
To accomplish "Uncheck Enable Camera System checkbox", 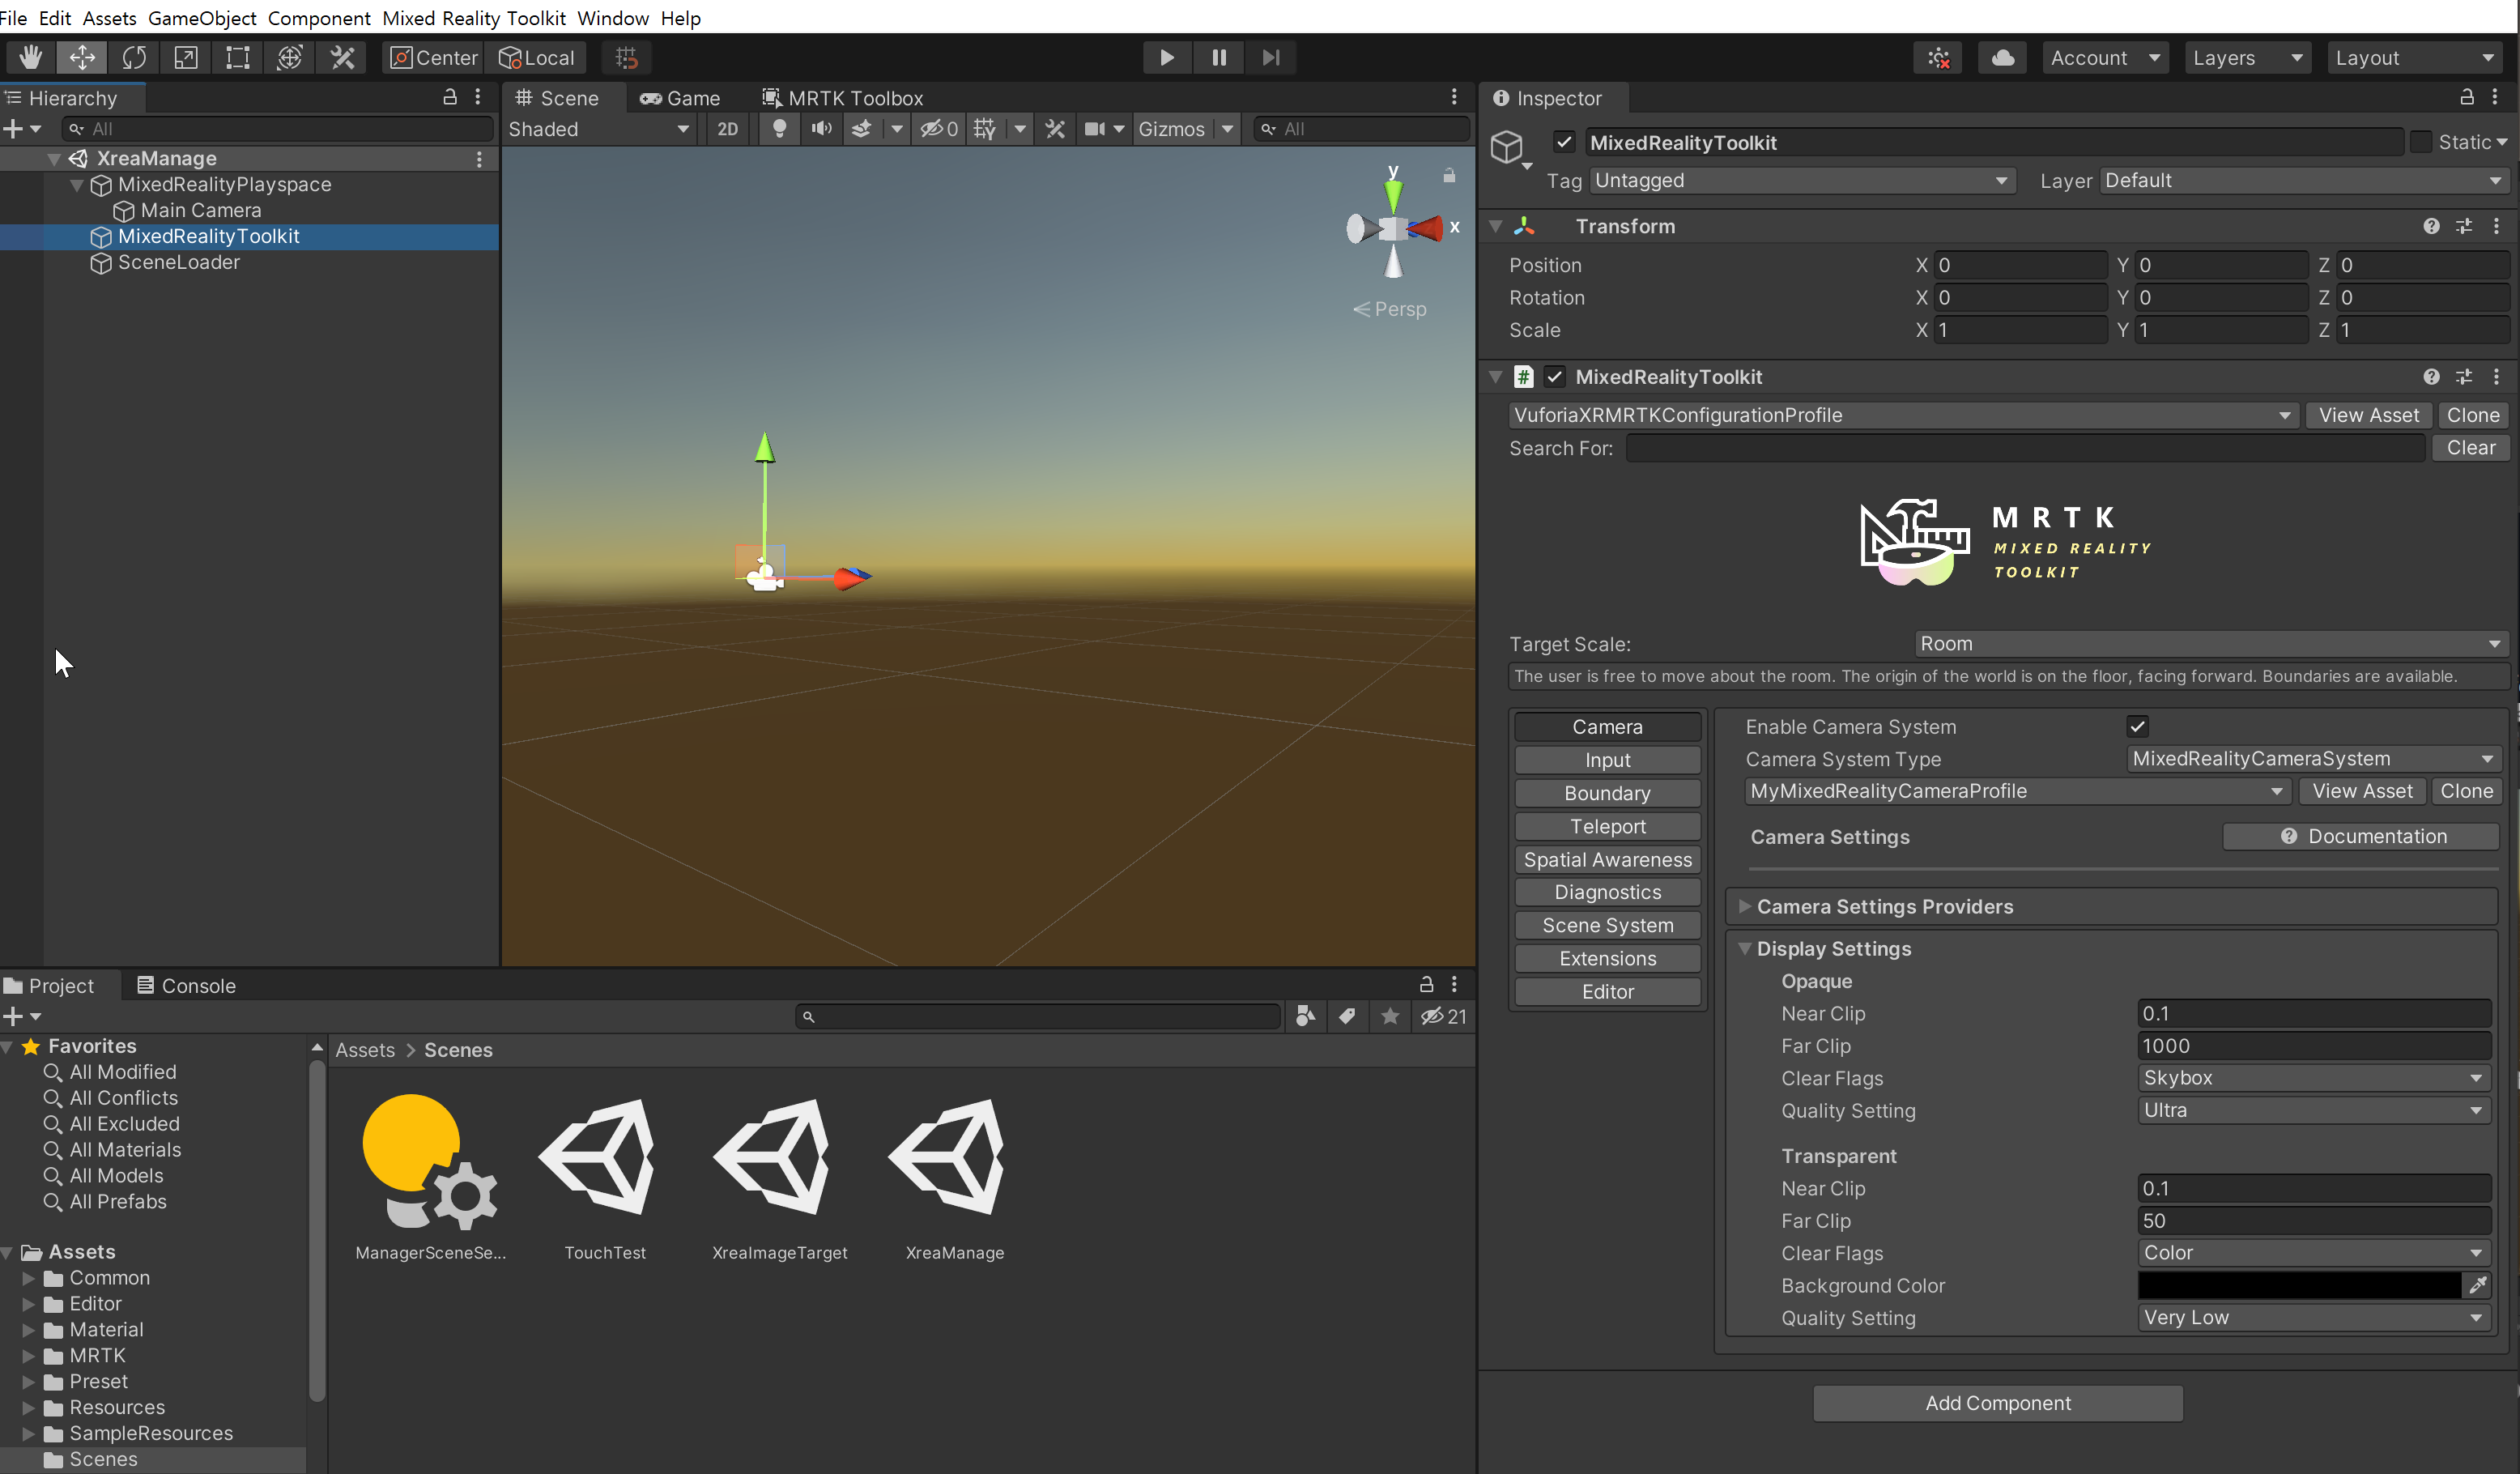I will (2137, 727).
